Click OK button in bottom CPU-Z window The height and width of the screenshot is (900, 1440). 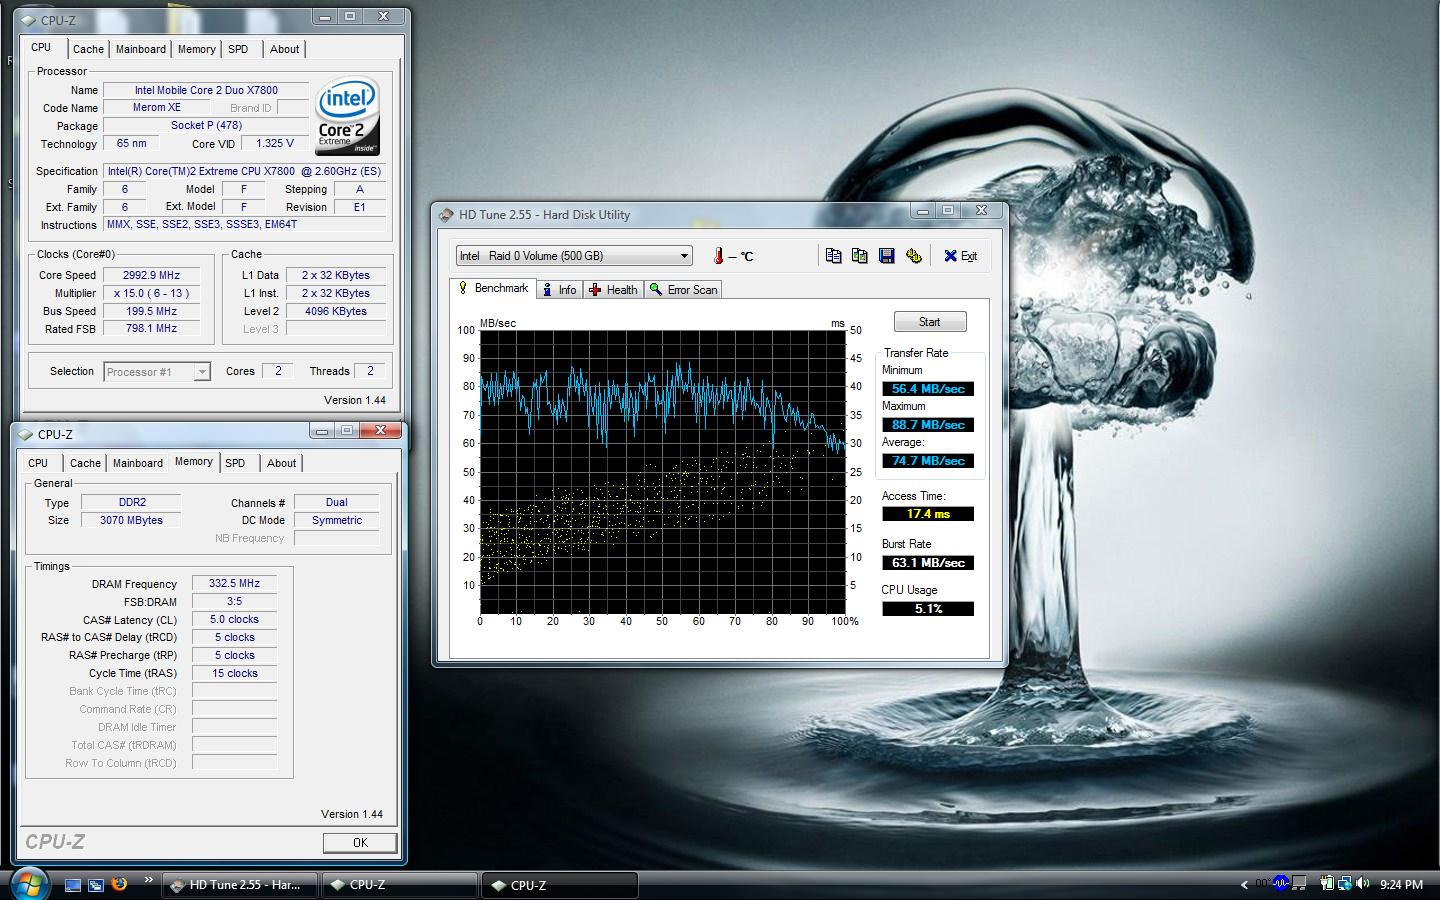pos(360,843)
